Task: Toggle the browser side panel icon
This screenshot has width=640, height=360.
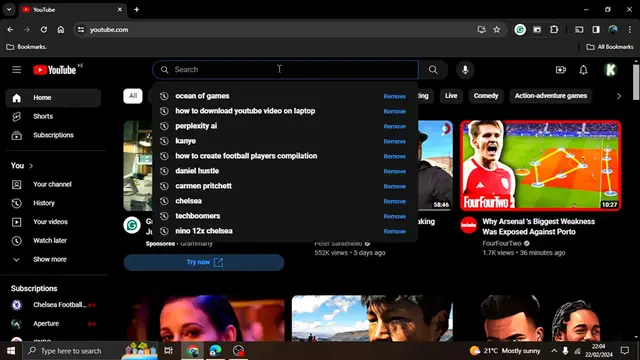Action: pos(596,30)
